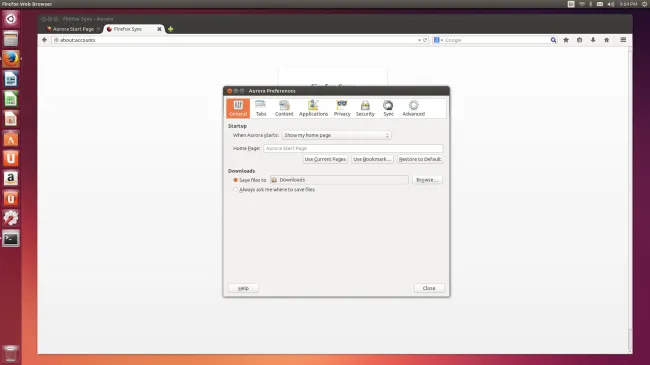The image size is (650, 365).
Task: Bookmark this page with the star icon
Action: (x=566, y=40)
